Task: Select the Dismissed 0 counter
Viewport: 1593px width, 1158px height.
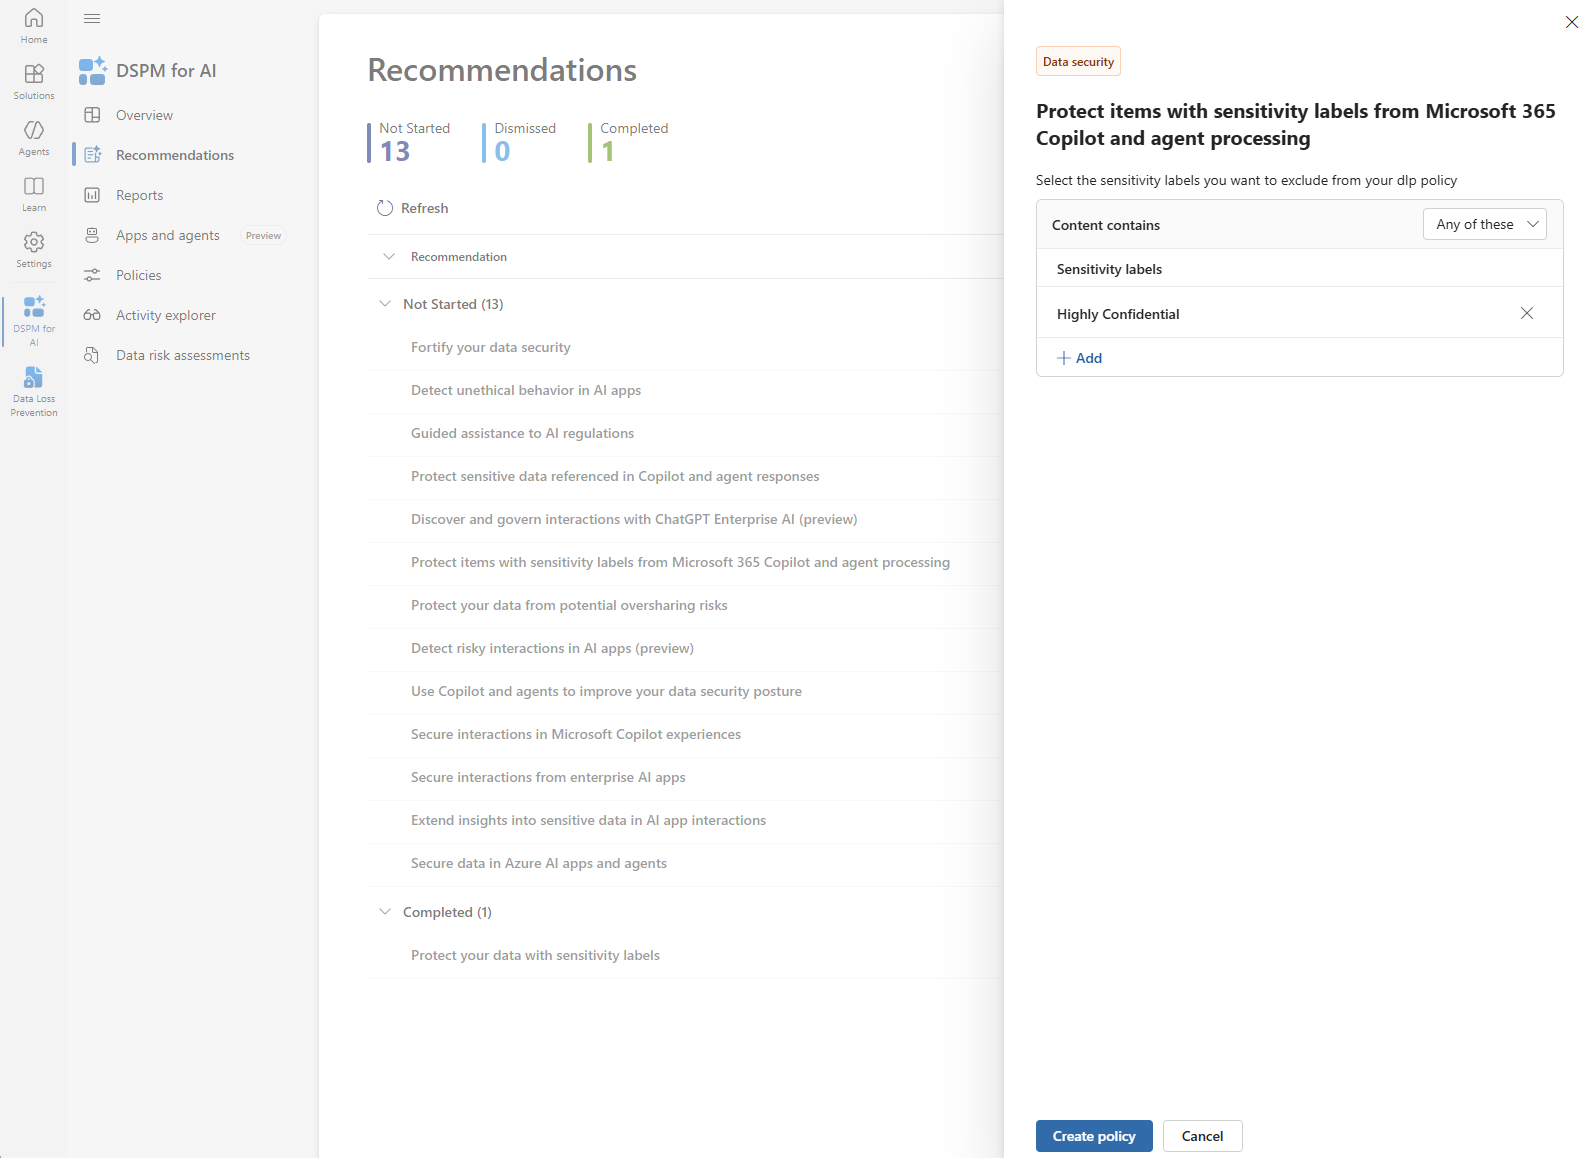Action: (520, 142)
